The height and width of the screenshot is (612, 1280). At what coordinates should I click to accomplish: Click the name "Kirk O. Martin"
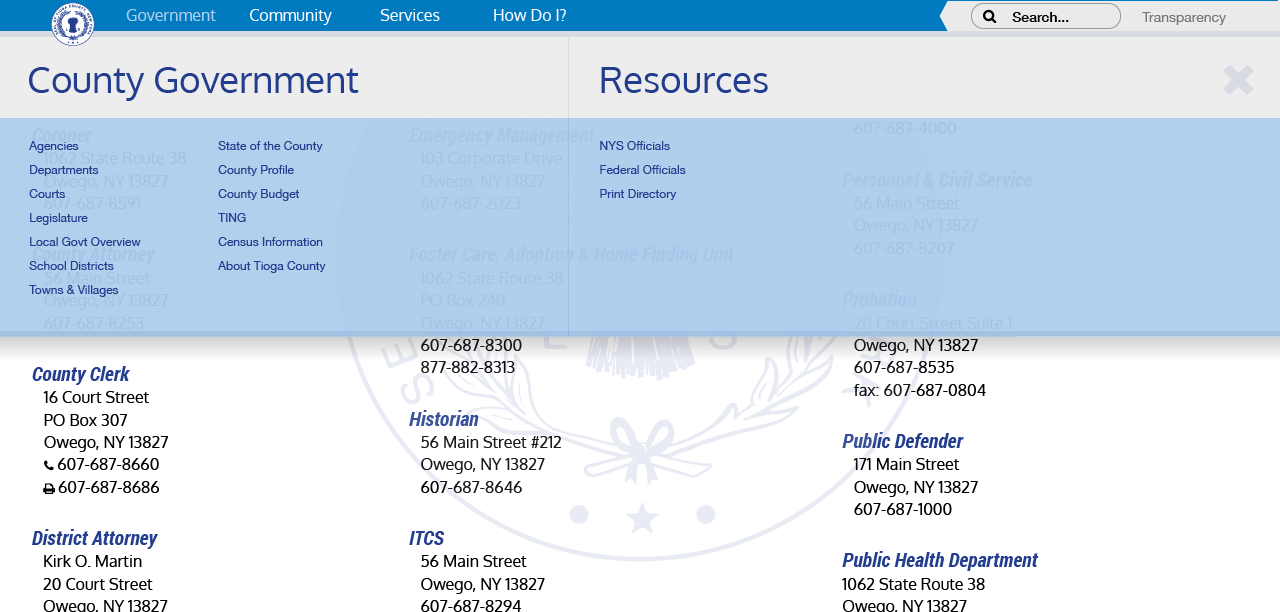pyautogui.click(x=93, y=562)
